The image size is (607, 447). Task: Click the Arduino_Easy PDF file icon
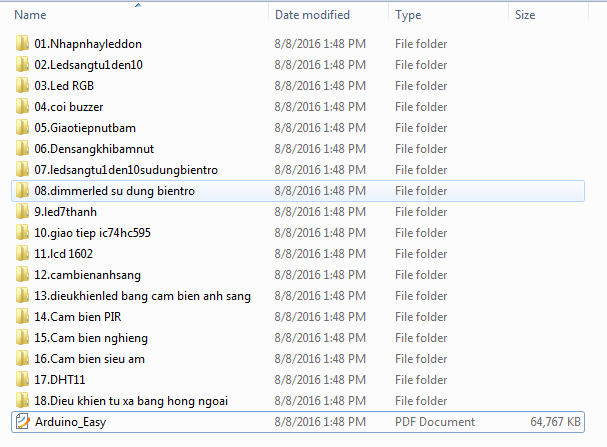tap(22, 421)
